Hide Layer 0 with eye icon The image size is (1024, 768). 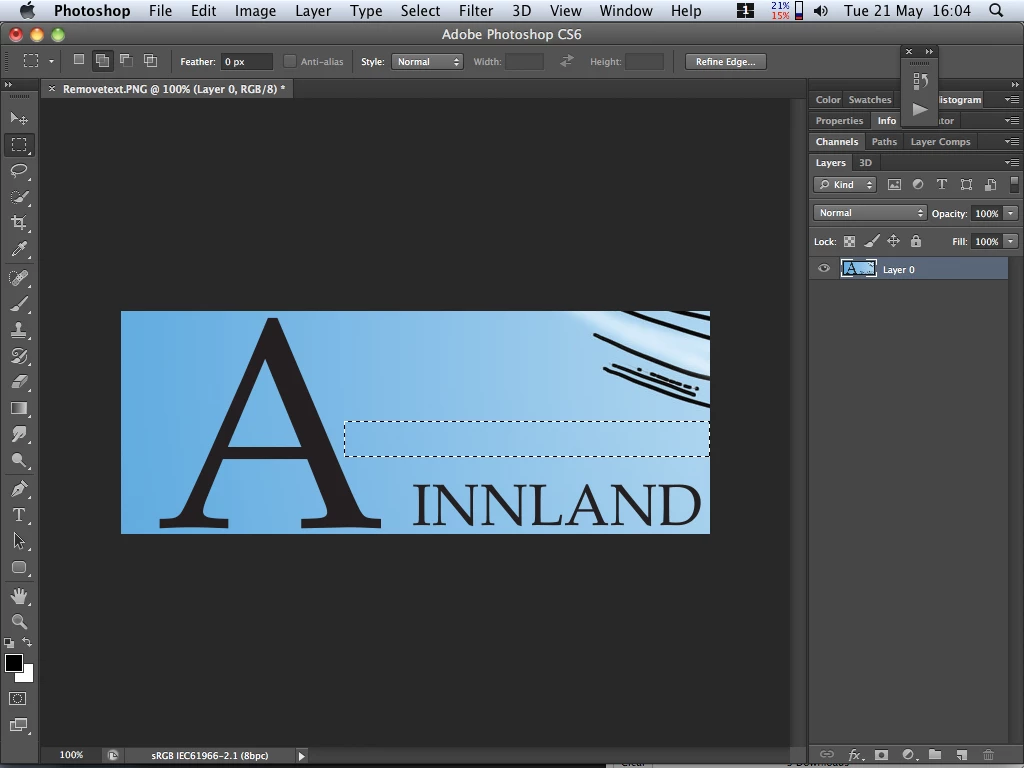point(824,268)
